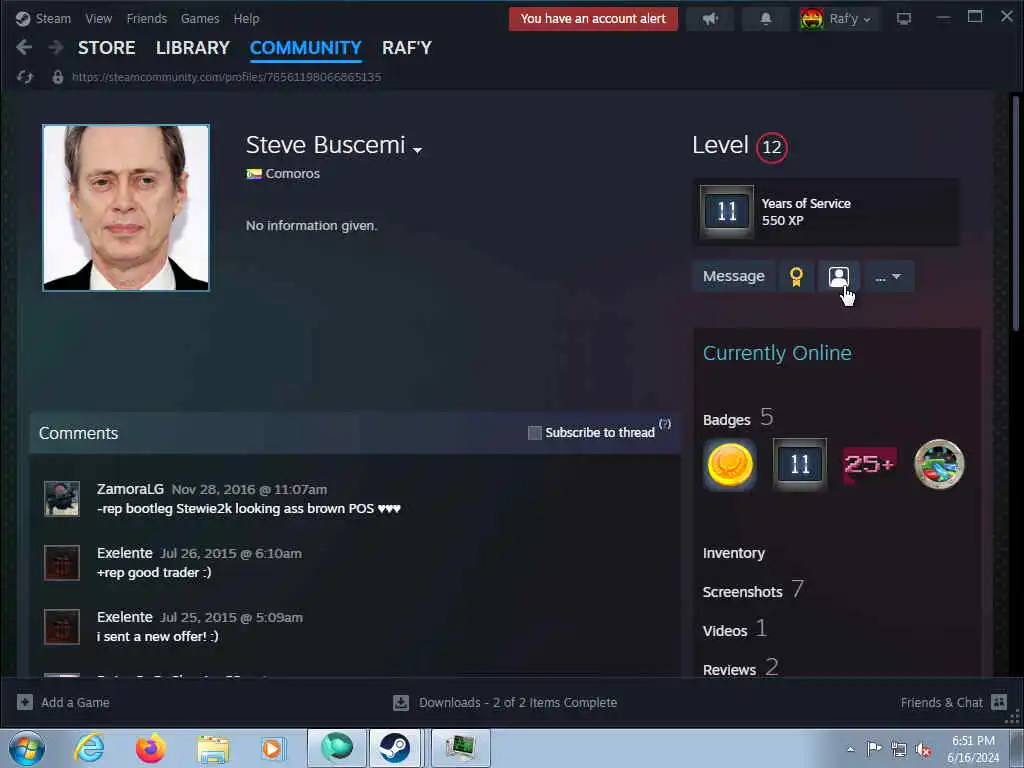Open the notifications bell icon

(x=766, y=19)
